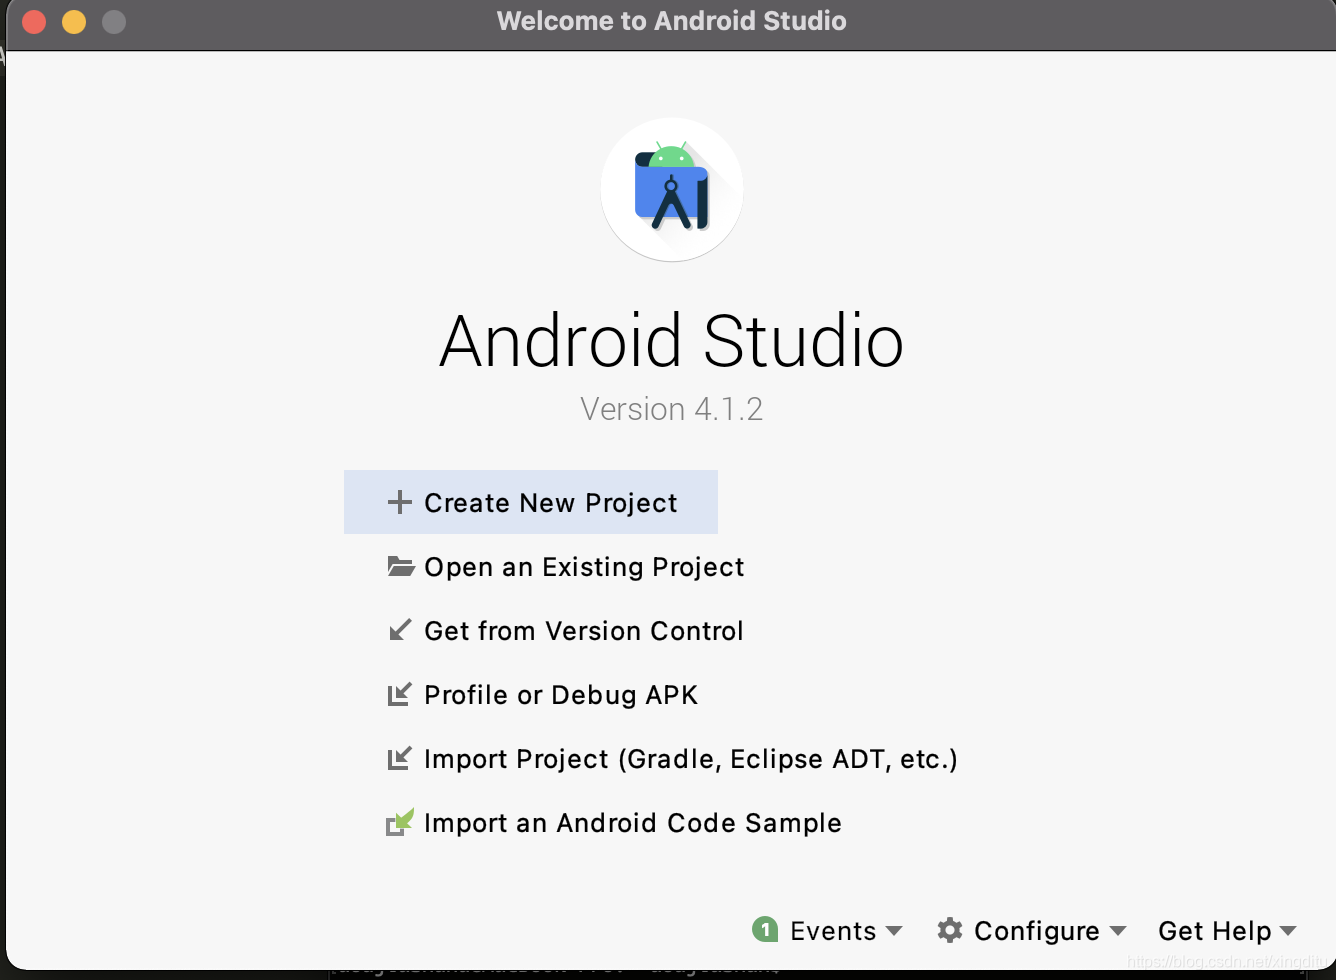Open the Configure label
This screenshot has height=980, width=1336.
coord(1036,931)
